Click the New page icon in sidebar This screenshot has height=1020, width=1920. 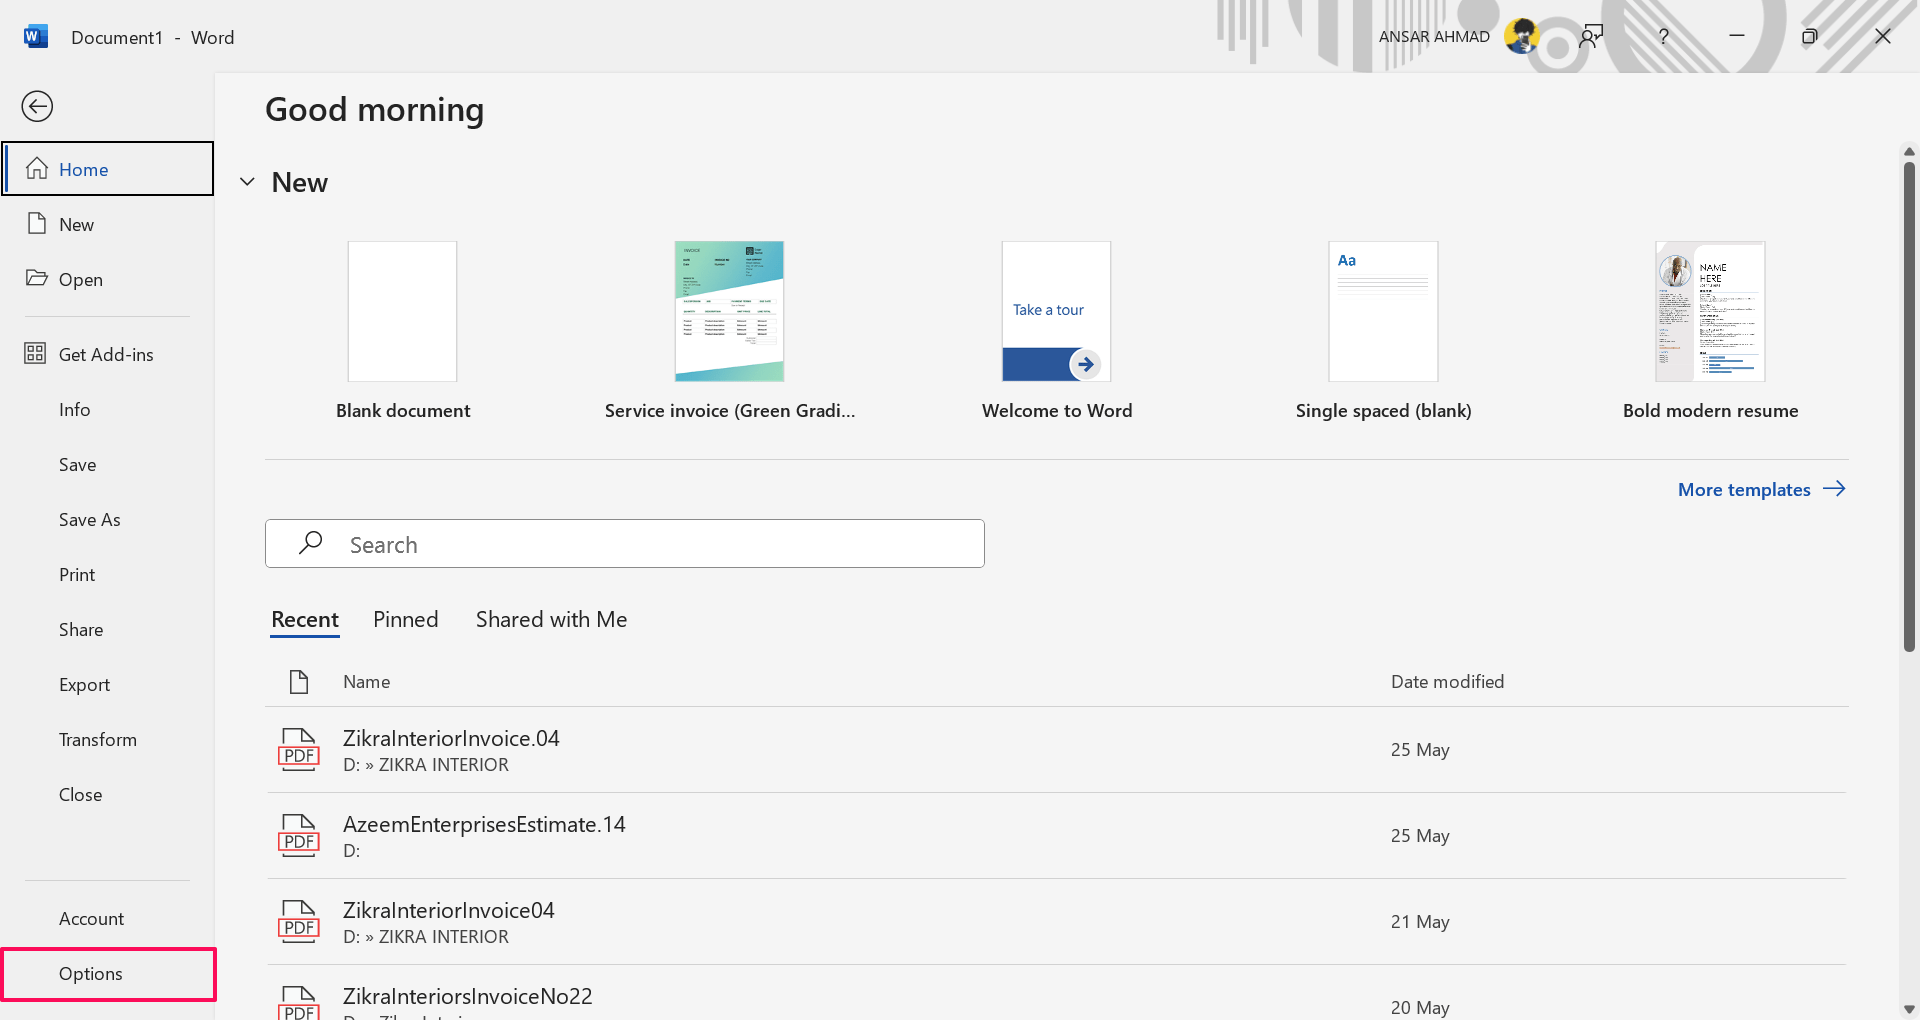click(x=37, y=223)
